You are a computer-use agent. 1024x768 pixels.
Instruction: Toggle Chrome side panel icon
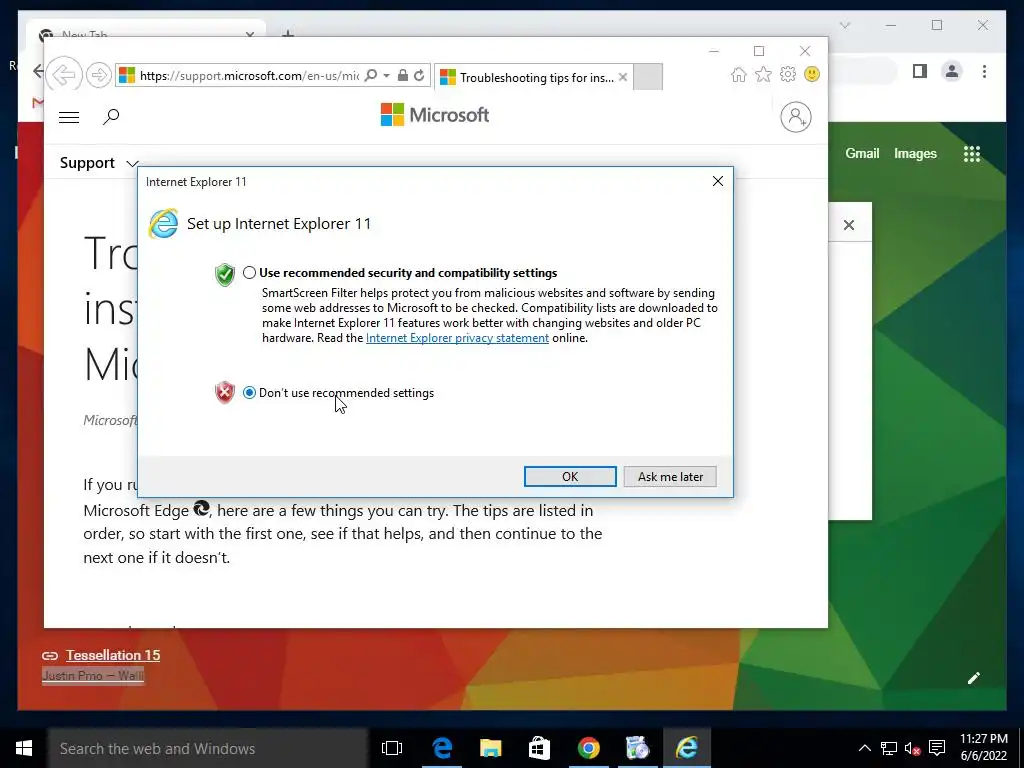point(920,71)
